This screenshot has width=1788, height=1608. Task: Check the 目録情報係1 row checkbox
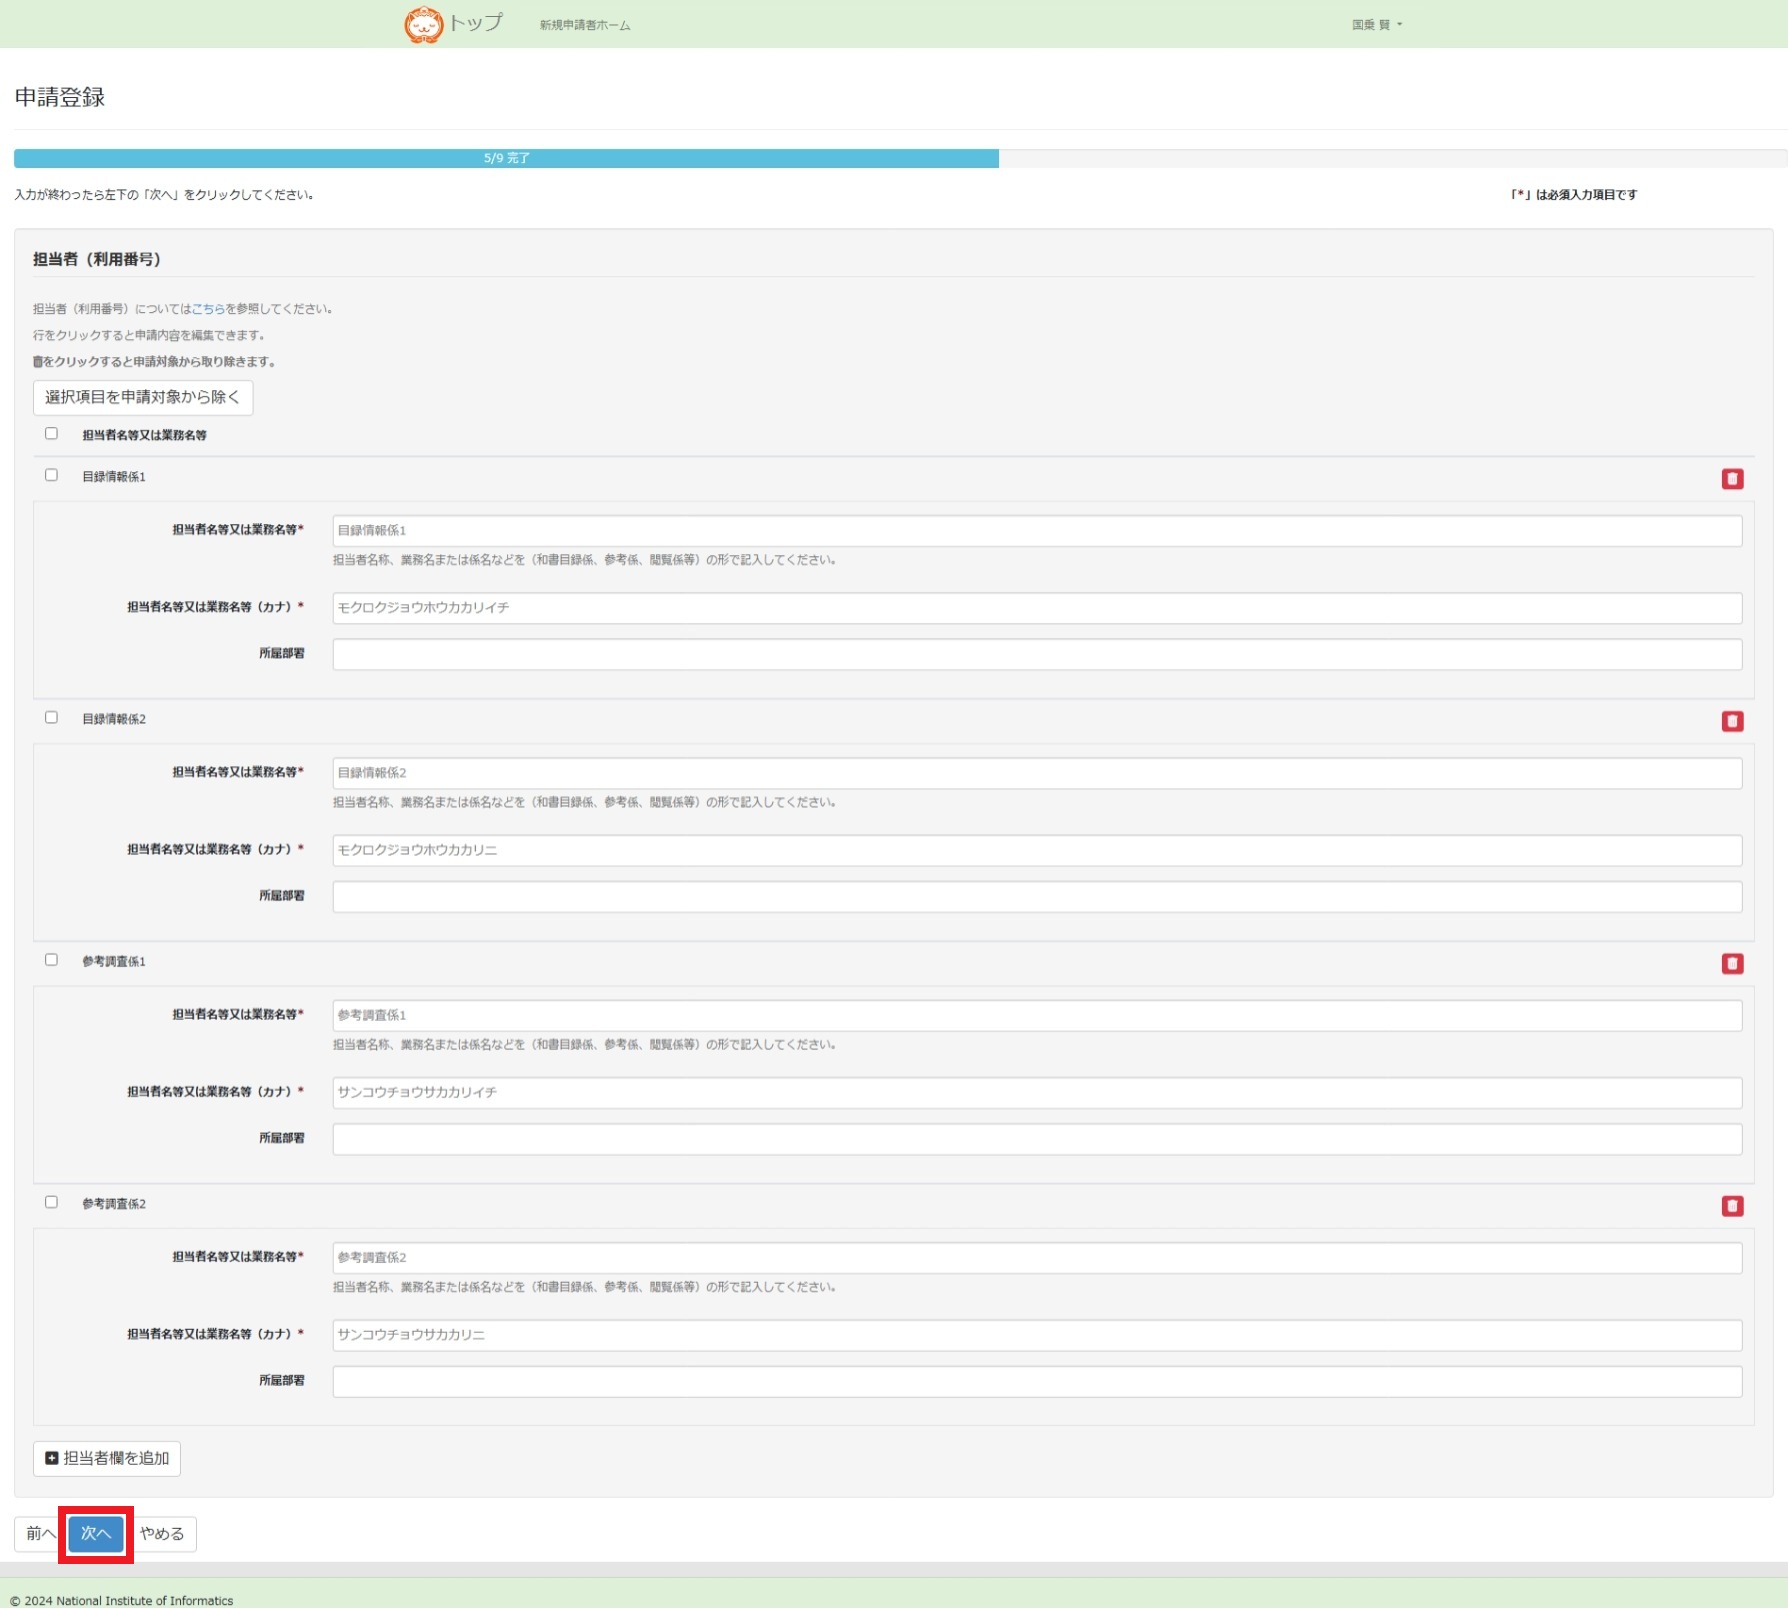[x=51, y=476]
